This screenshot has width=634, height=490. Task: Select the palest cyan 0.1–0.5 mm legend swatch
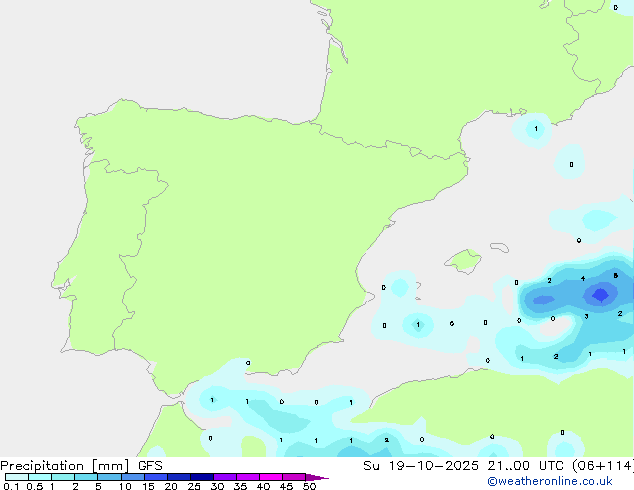coord(17,477)
